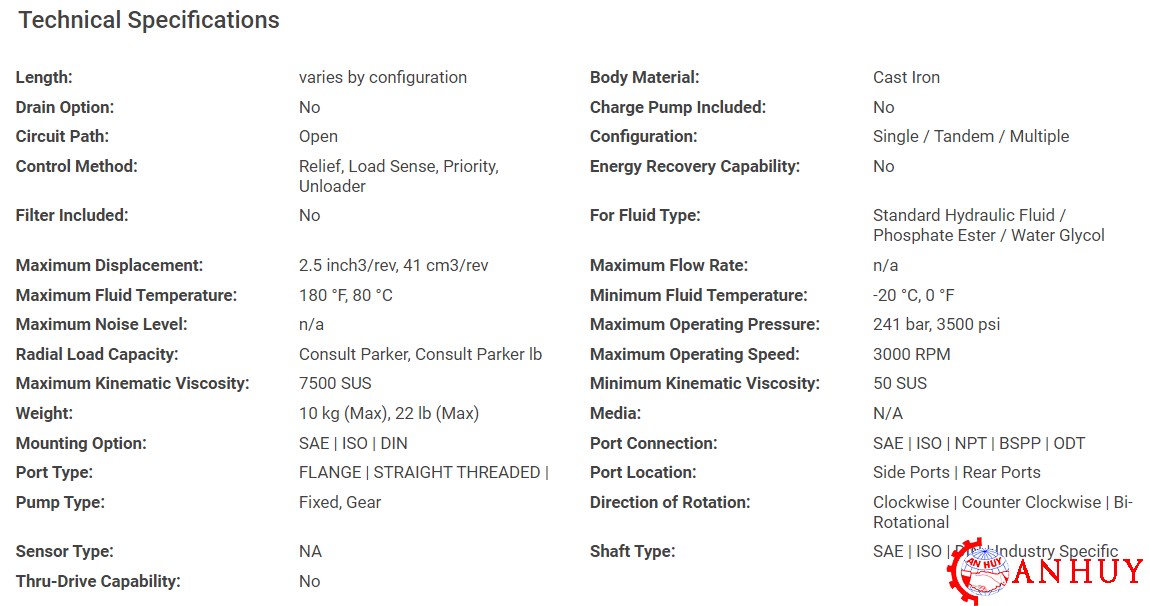Click the Pump Type label
1150x606 pixels.
pos(60,503)
